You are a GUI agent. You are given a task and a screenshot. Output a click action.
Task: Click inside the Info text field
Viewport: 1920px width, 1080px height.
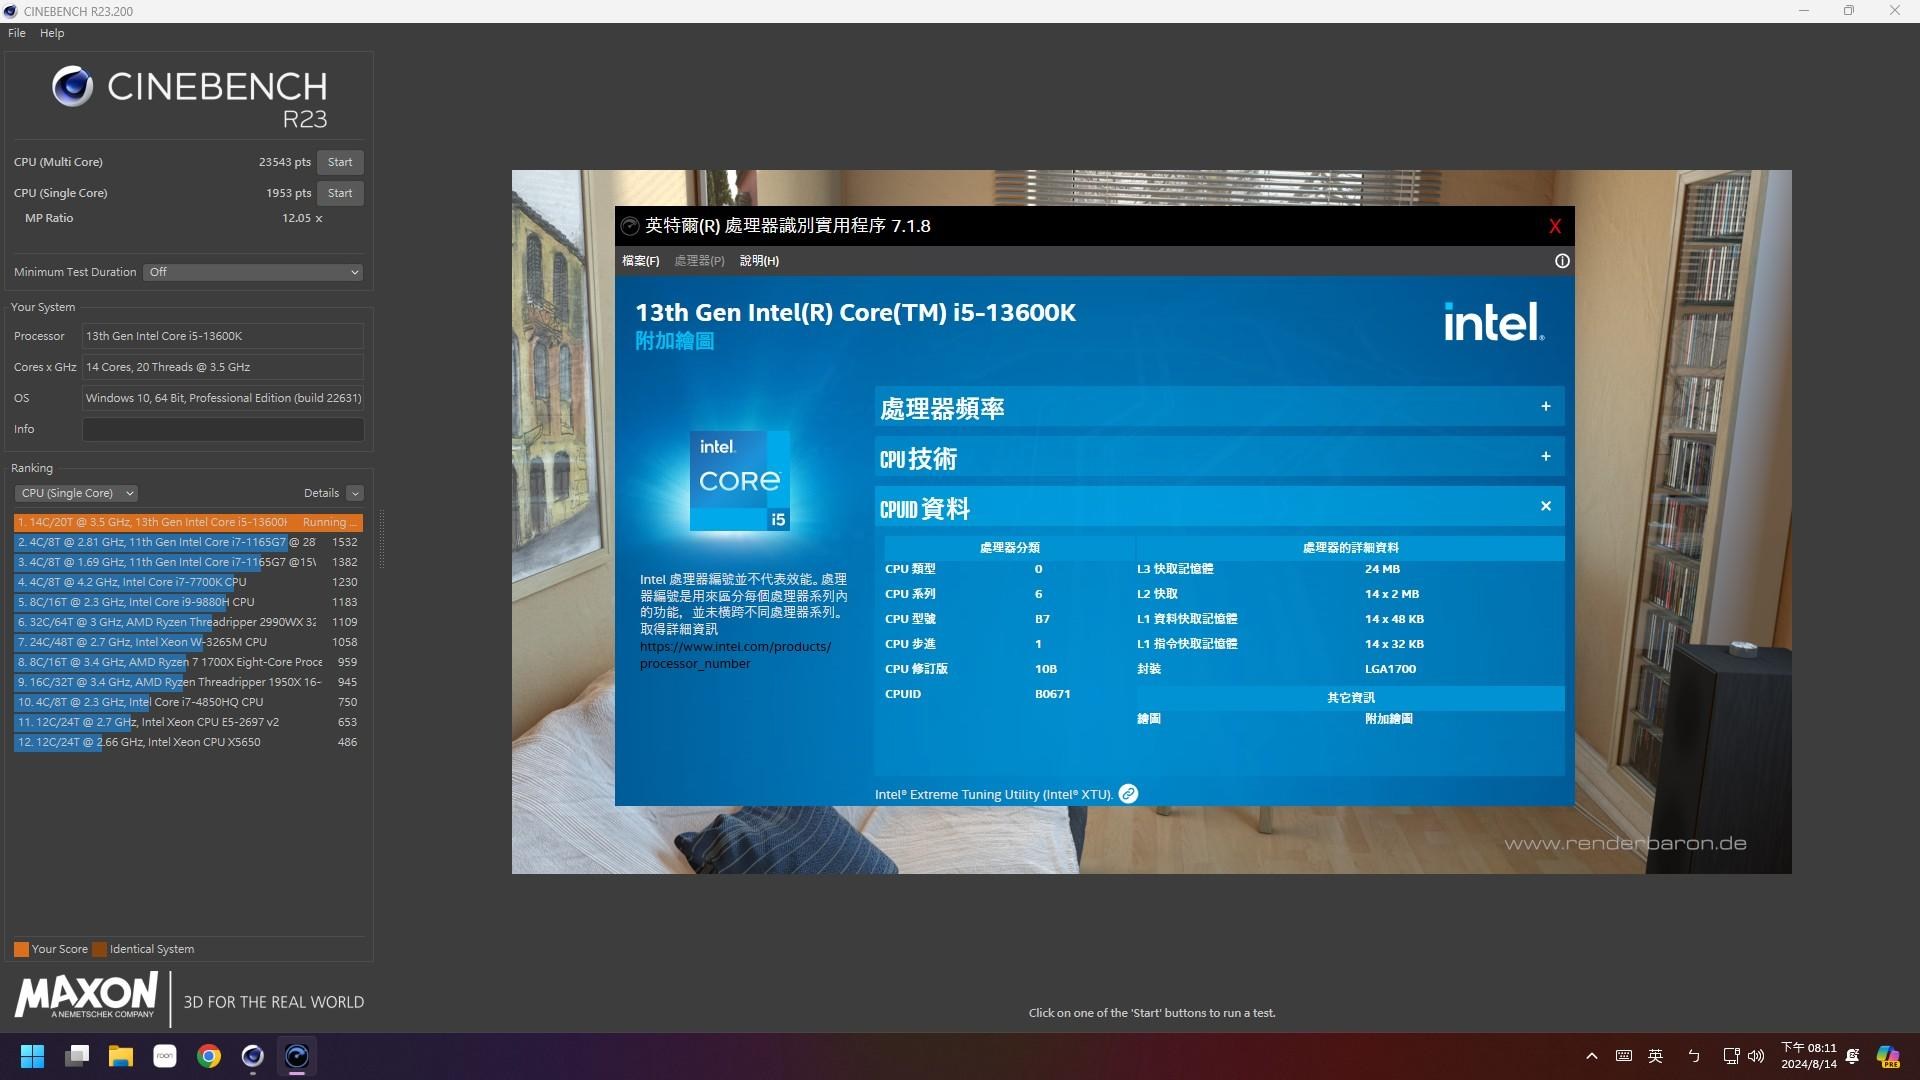coord(222,429)
